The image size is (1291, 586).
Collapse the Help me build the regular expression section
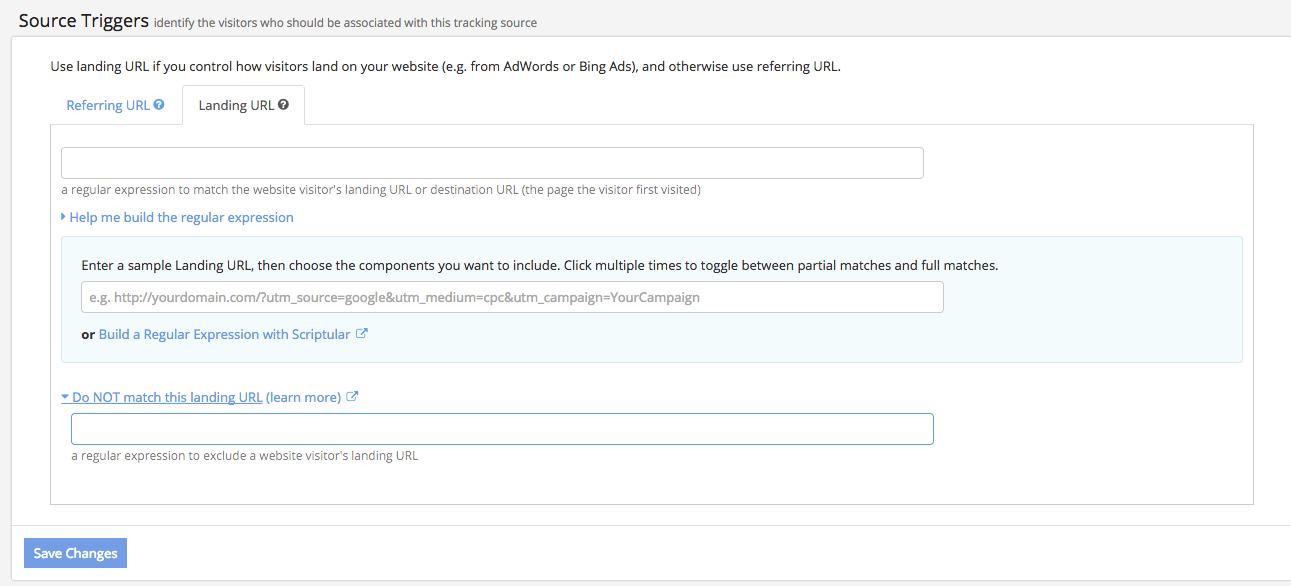181,217
